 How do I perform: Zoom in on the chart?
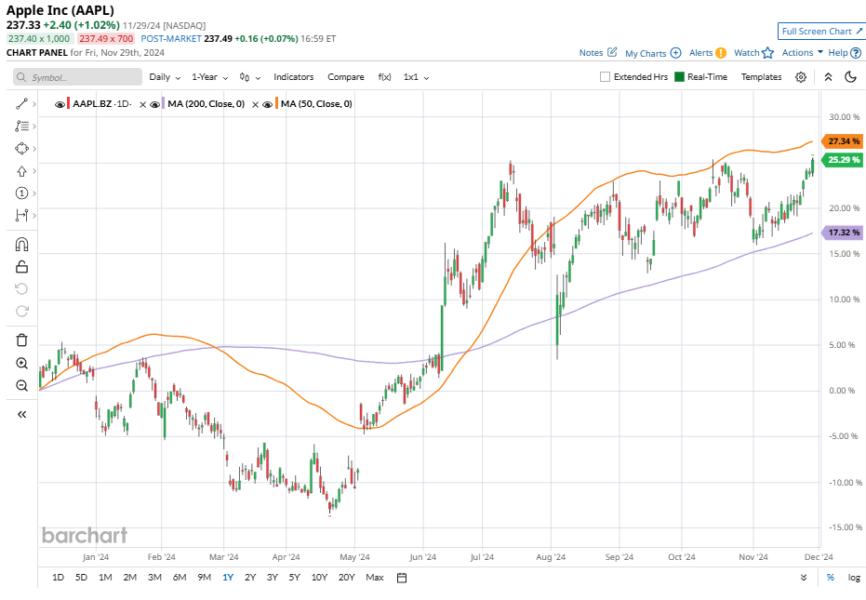[x=22, y=363]
